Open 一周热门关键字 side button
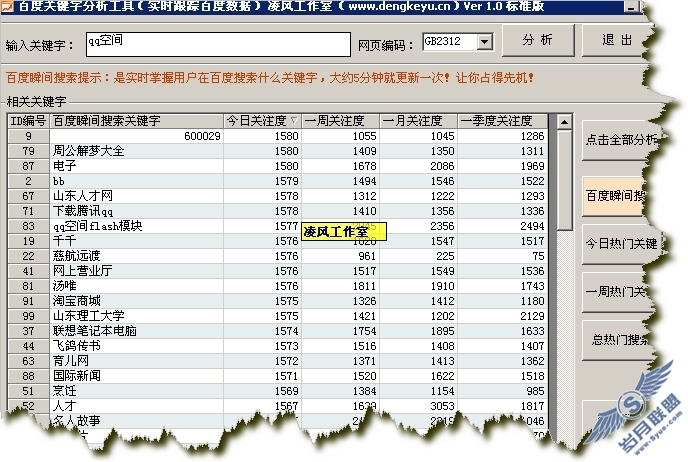Image resolution: width=688 pixels, height=462 pixels. [x=616, y=292]
